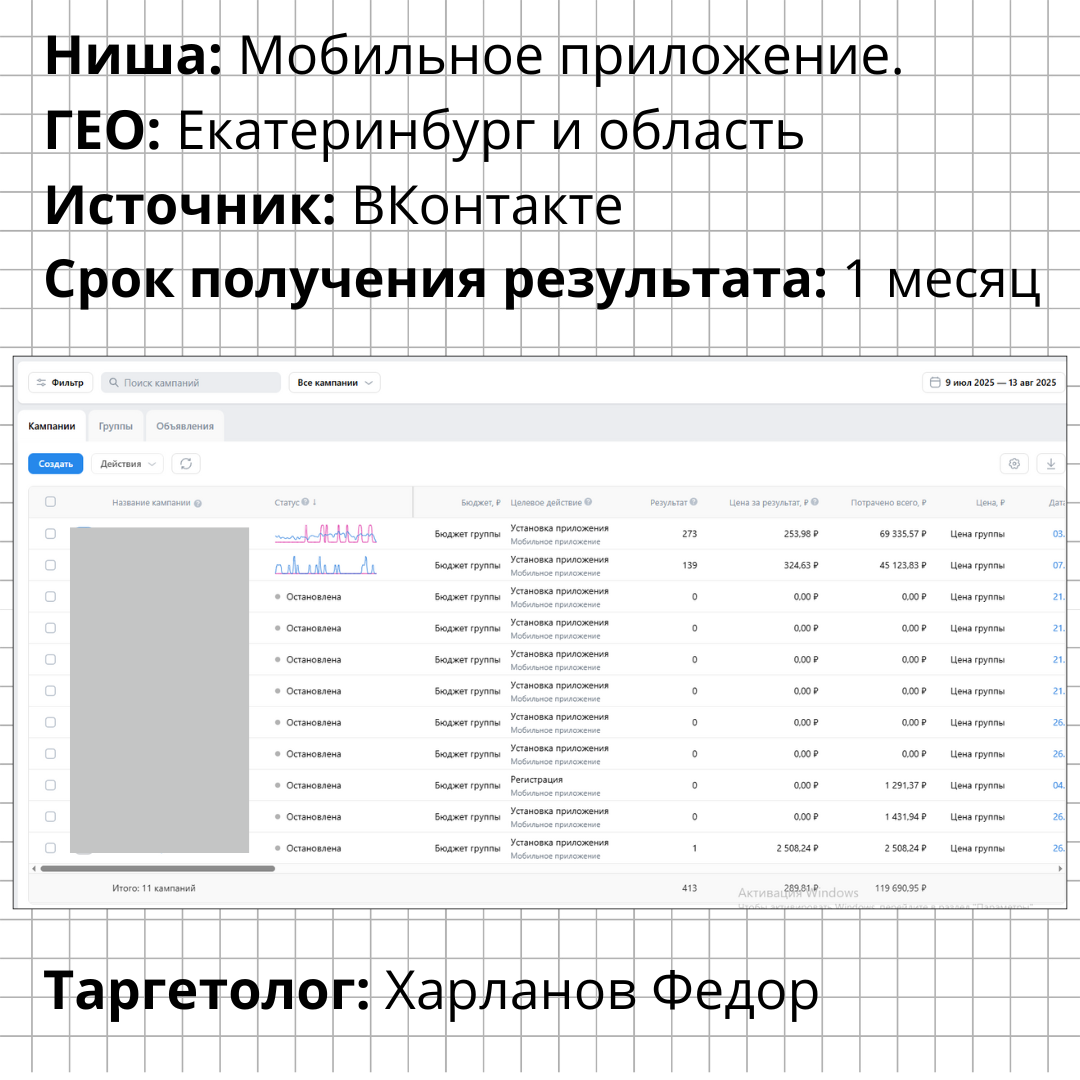Click the Фильтр button
The height and width of the screenshot is (1080, 1080).
pyautogui.click(x=61, y=382)
